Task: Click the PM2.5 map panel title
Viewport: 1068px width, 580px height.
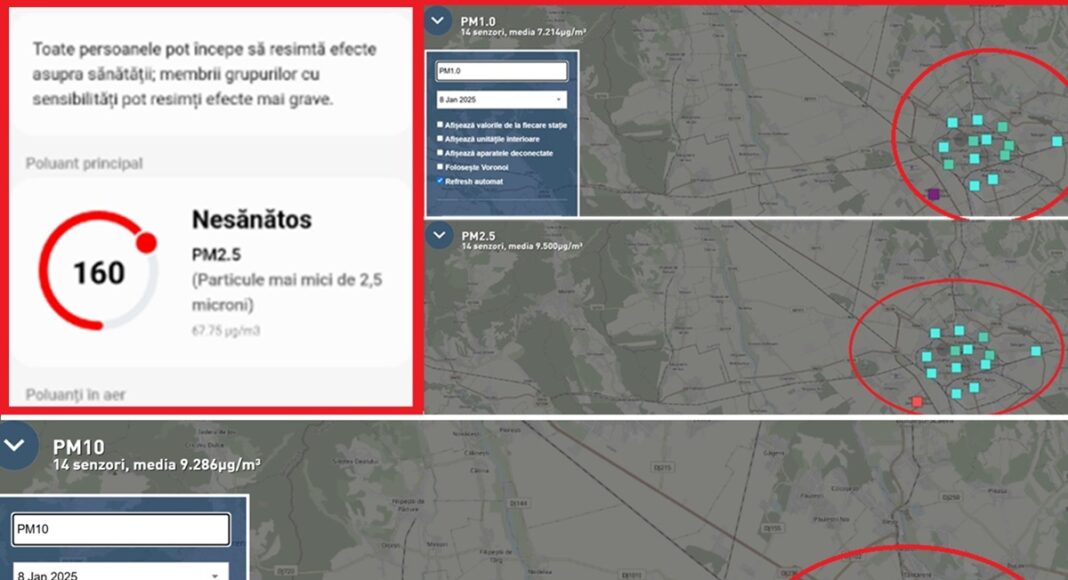Action: click(x=478, y=236)
